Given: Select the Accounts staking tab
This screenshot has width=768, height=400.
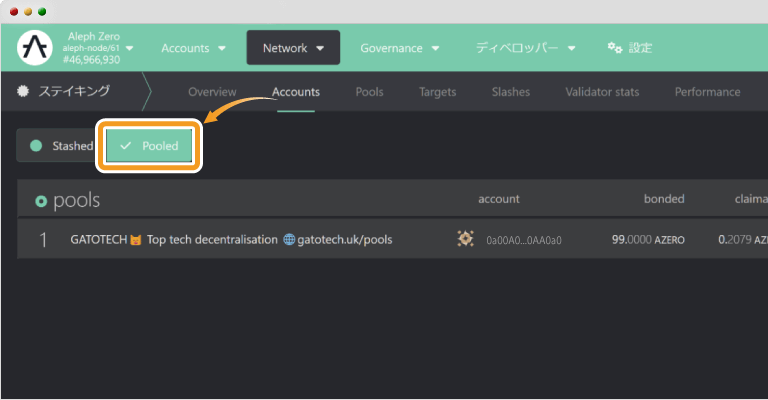Looking at the screenshot, I should (296, 92).
